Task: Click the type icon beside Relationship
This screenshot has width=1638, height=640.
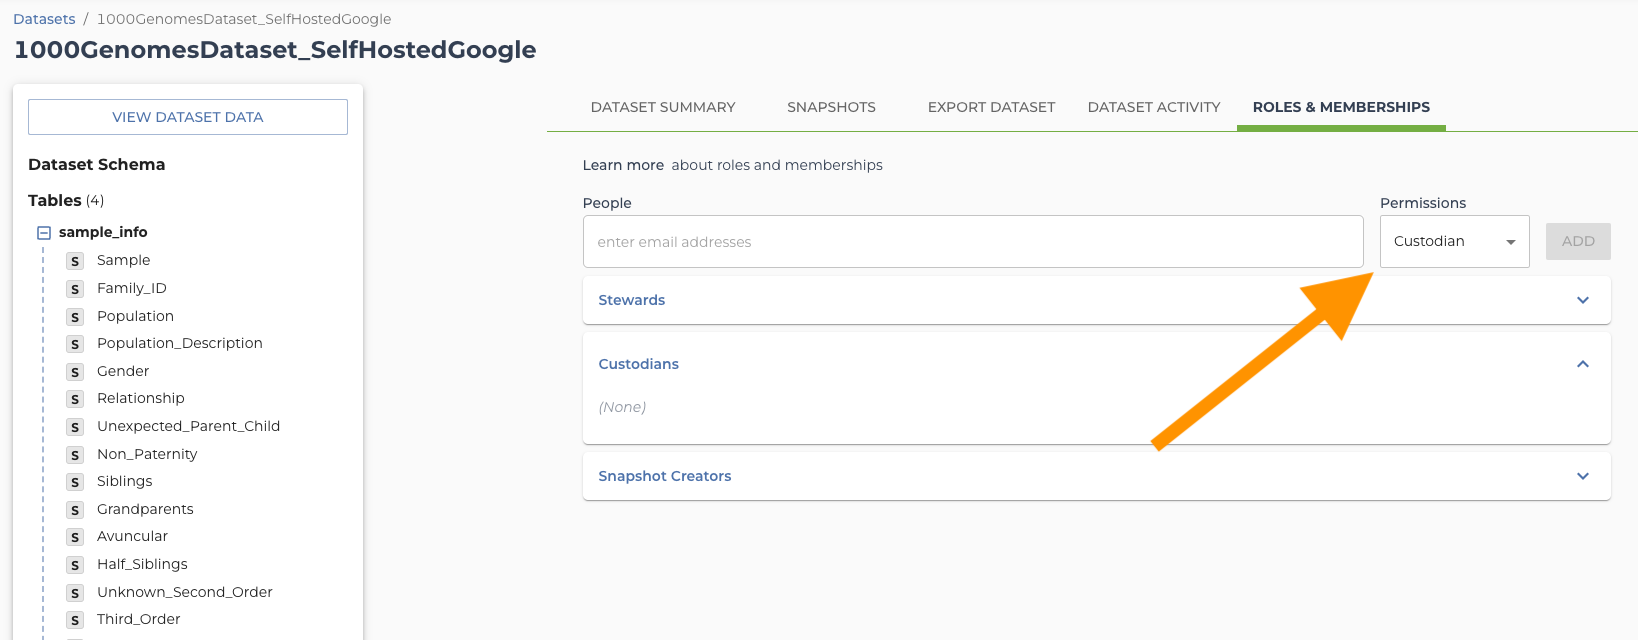Action: point(75,399)
